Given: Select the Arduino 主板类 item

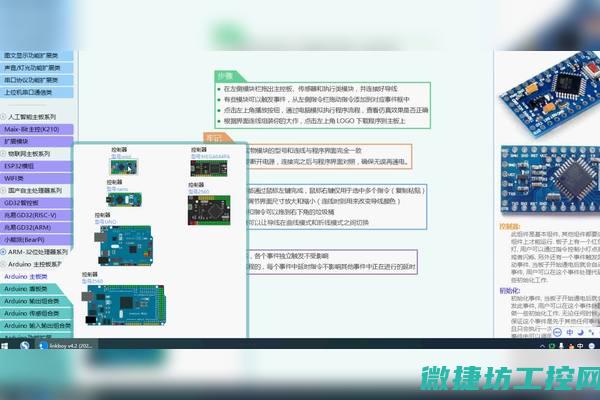Looking at the screenshot, I should point(26,276).
